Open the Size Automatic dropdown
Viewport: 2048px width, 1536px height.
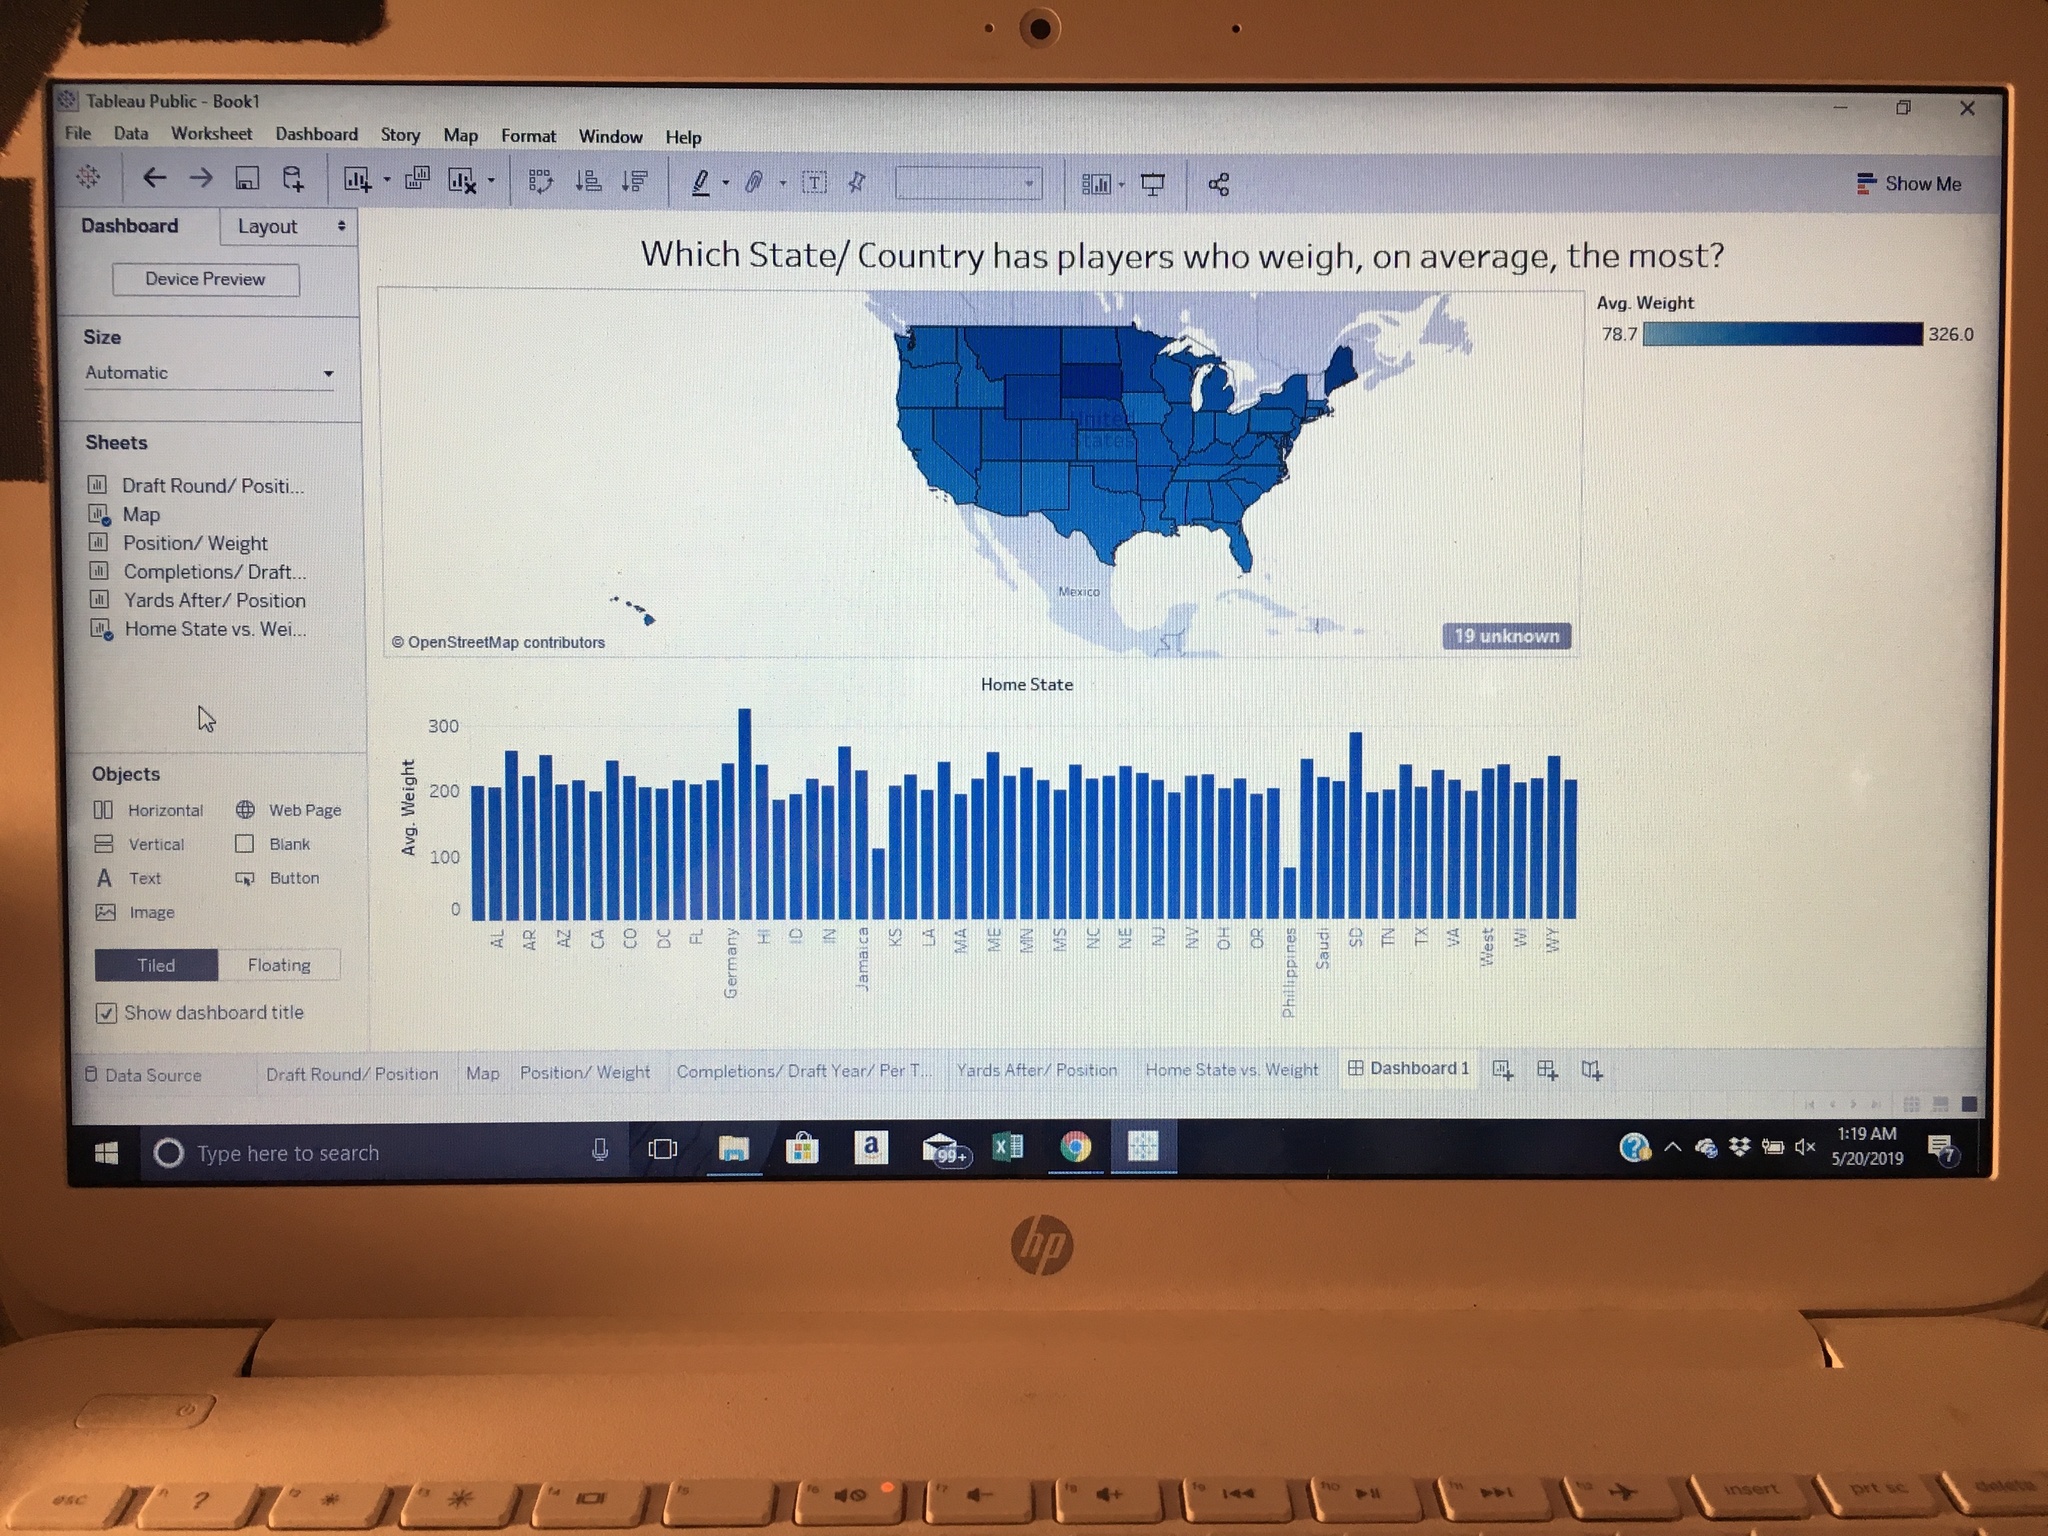coord(209,373)
